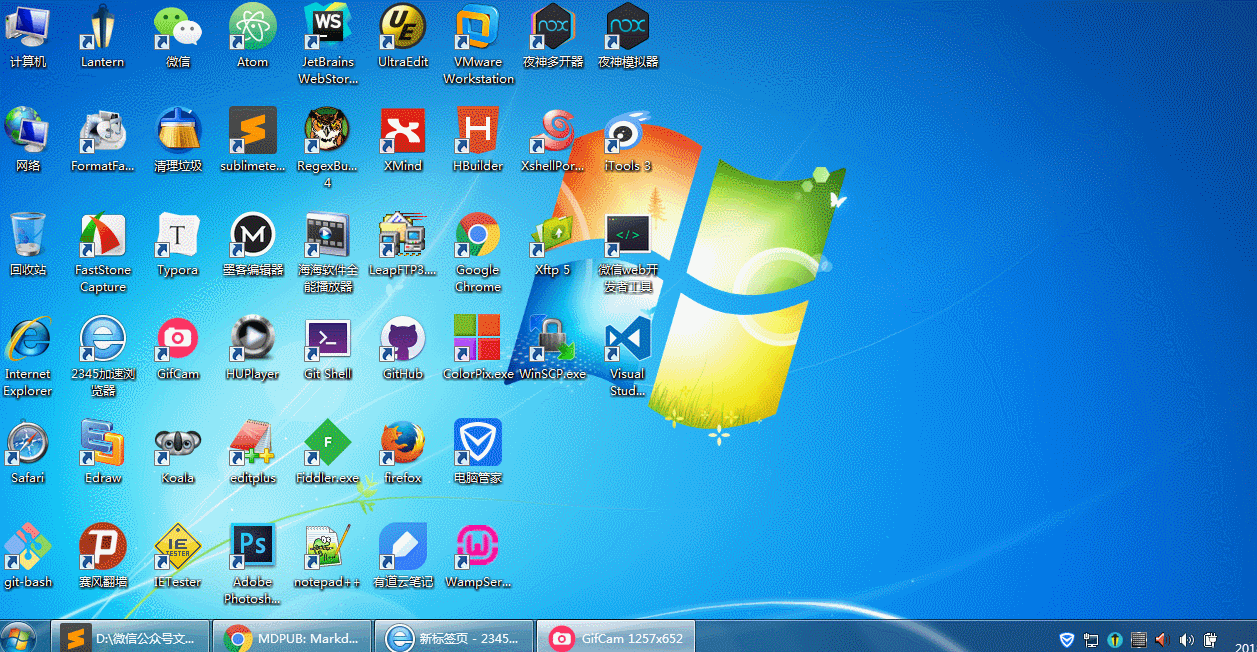Switch to MDPUB Chrome taskbar window
The height and width of the screenshot is (652, 1257).
click(294, 637)
